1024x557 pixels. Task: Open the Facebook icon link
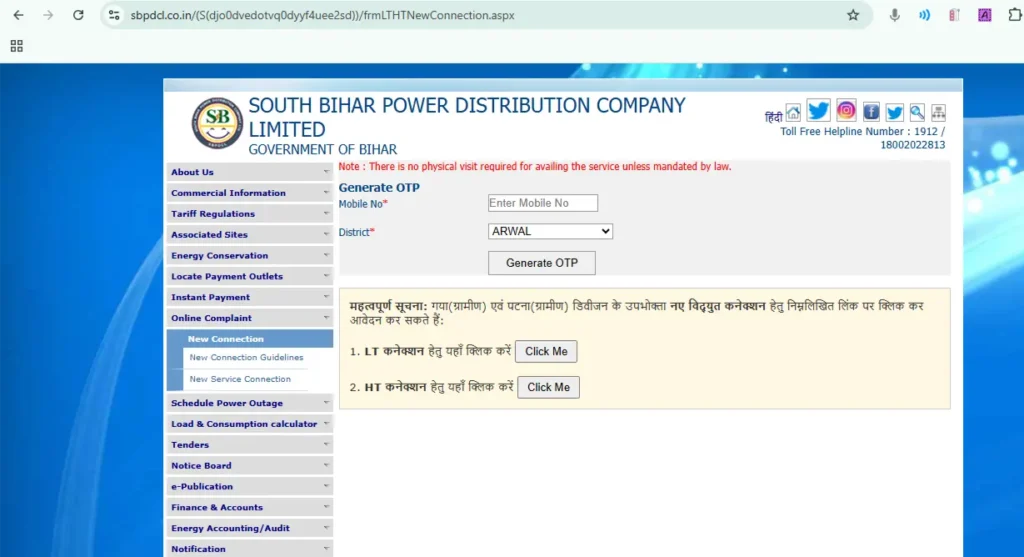click(871, 113)
